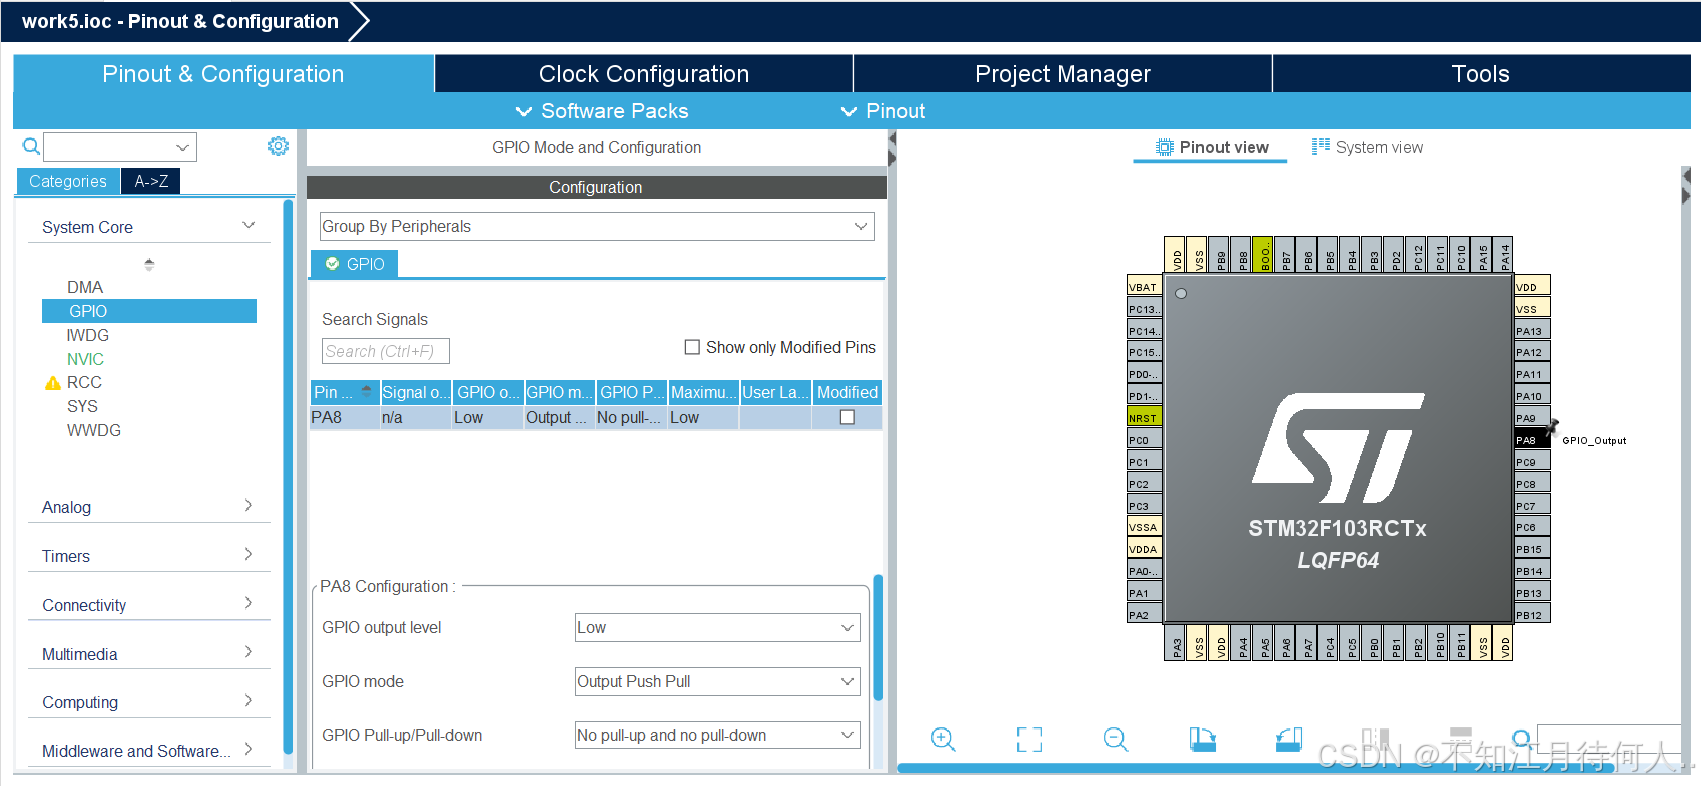Open the Tools tab
Screen dimensions: 1701x786
coord(1481,74)
